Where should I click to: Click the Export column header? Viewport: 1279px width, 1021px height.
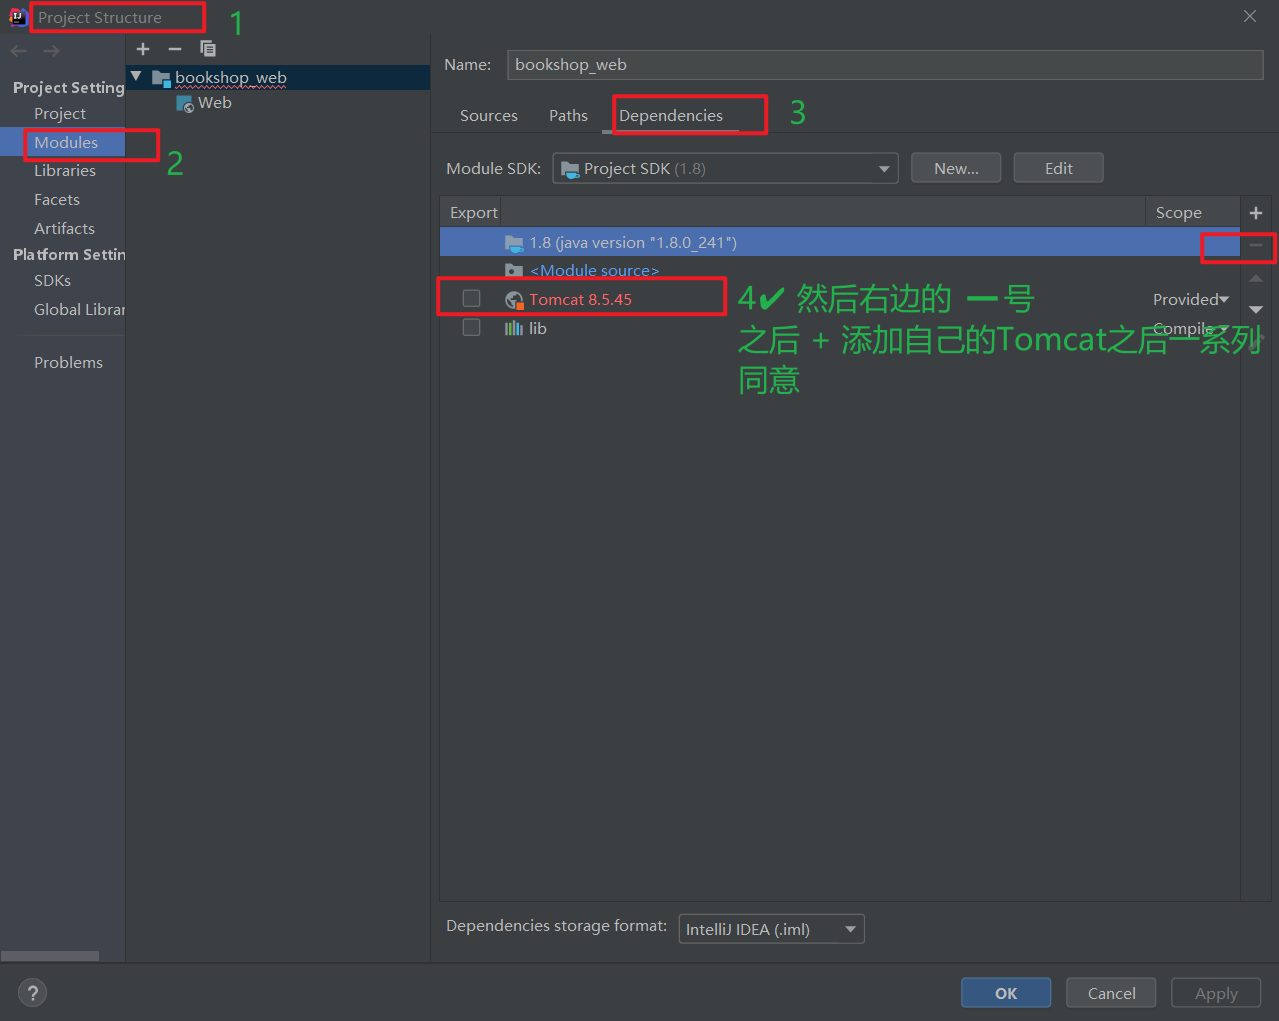click(x=473, y=213)
